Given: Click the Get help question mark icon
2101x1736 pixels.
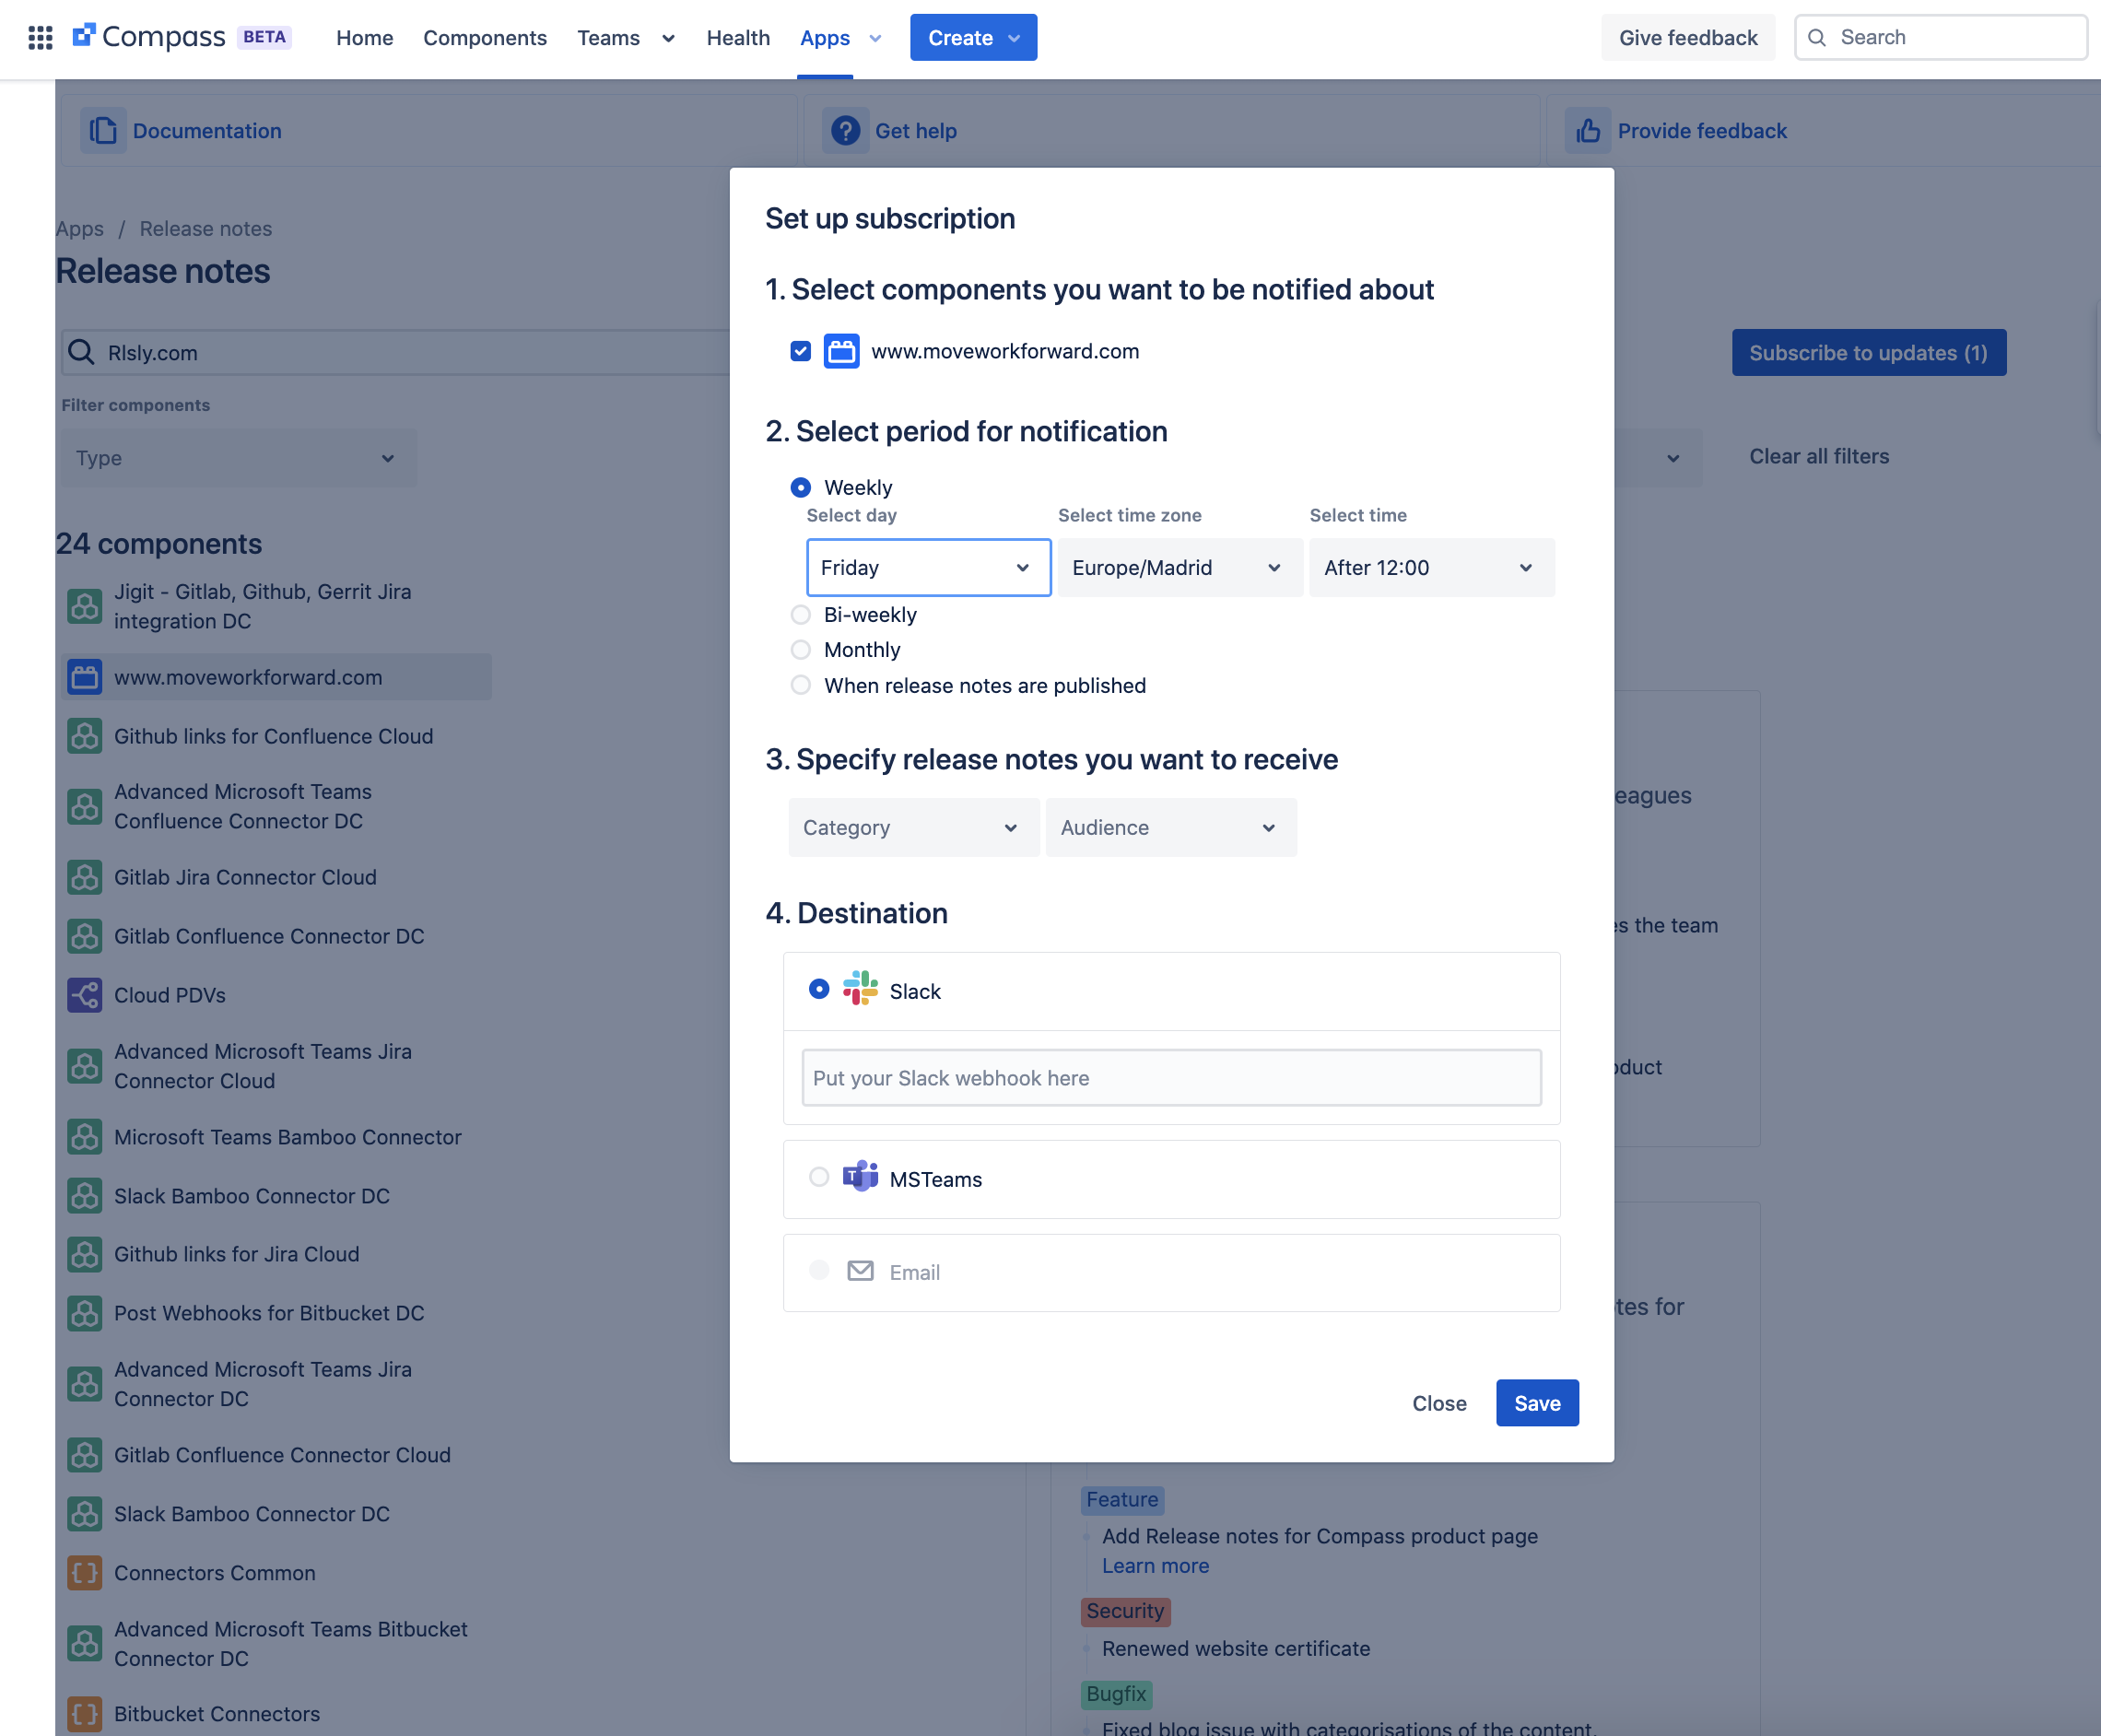Looking at the screenshot, I should [845, 131].
